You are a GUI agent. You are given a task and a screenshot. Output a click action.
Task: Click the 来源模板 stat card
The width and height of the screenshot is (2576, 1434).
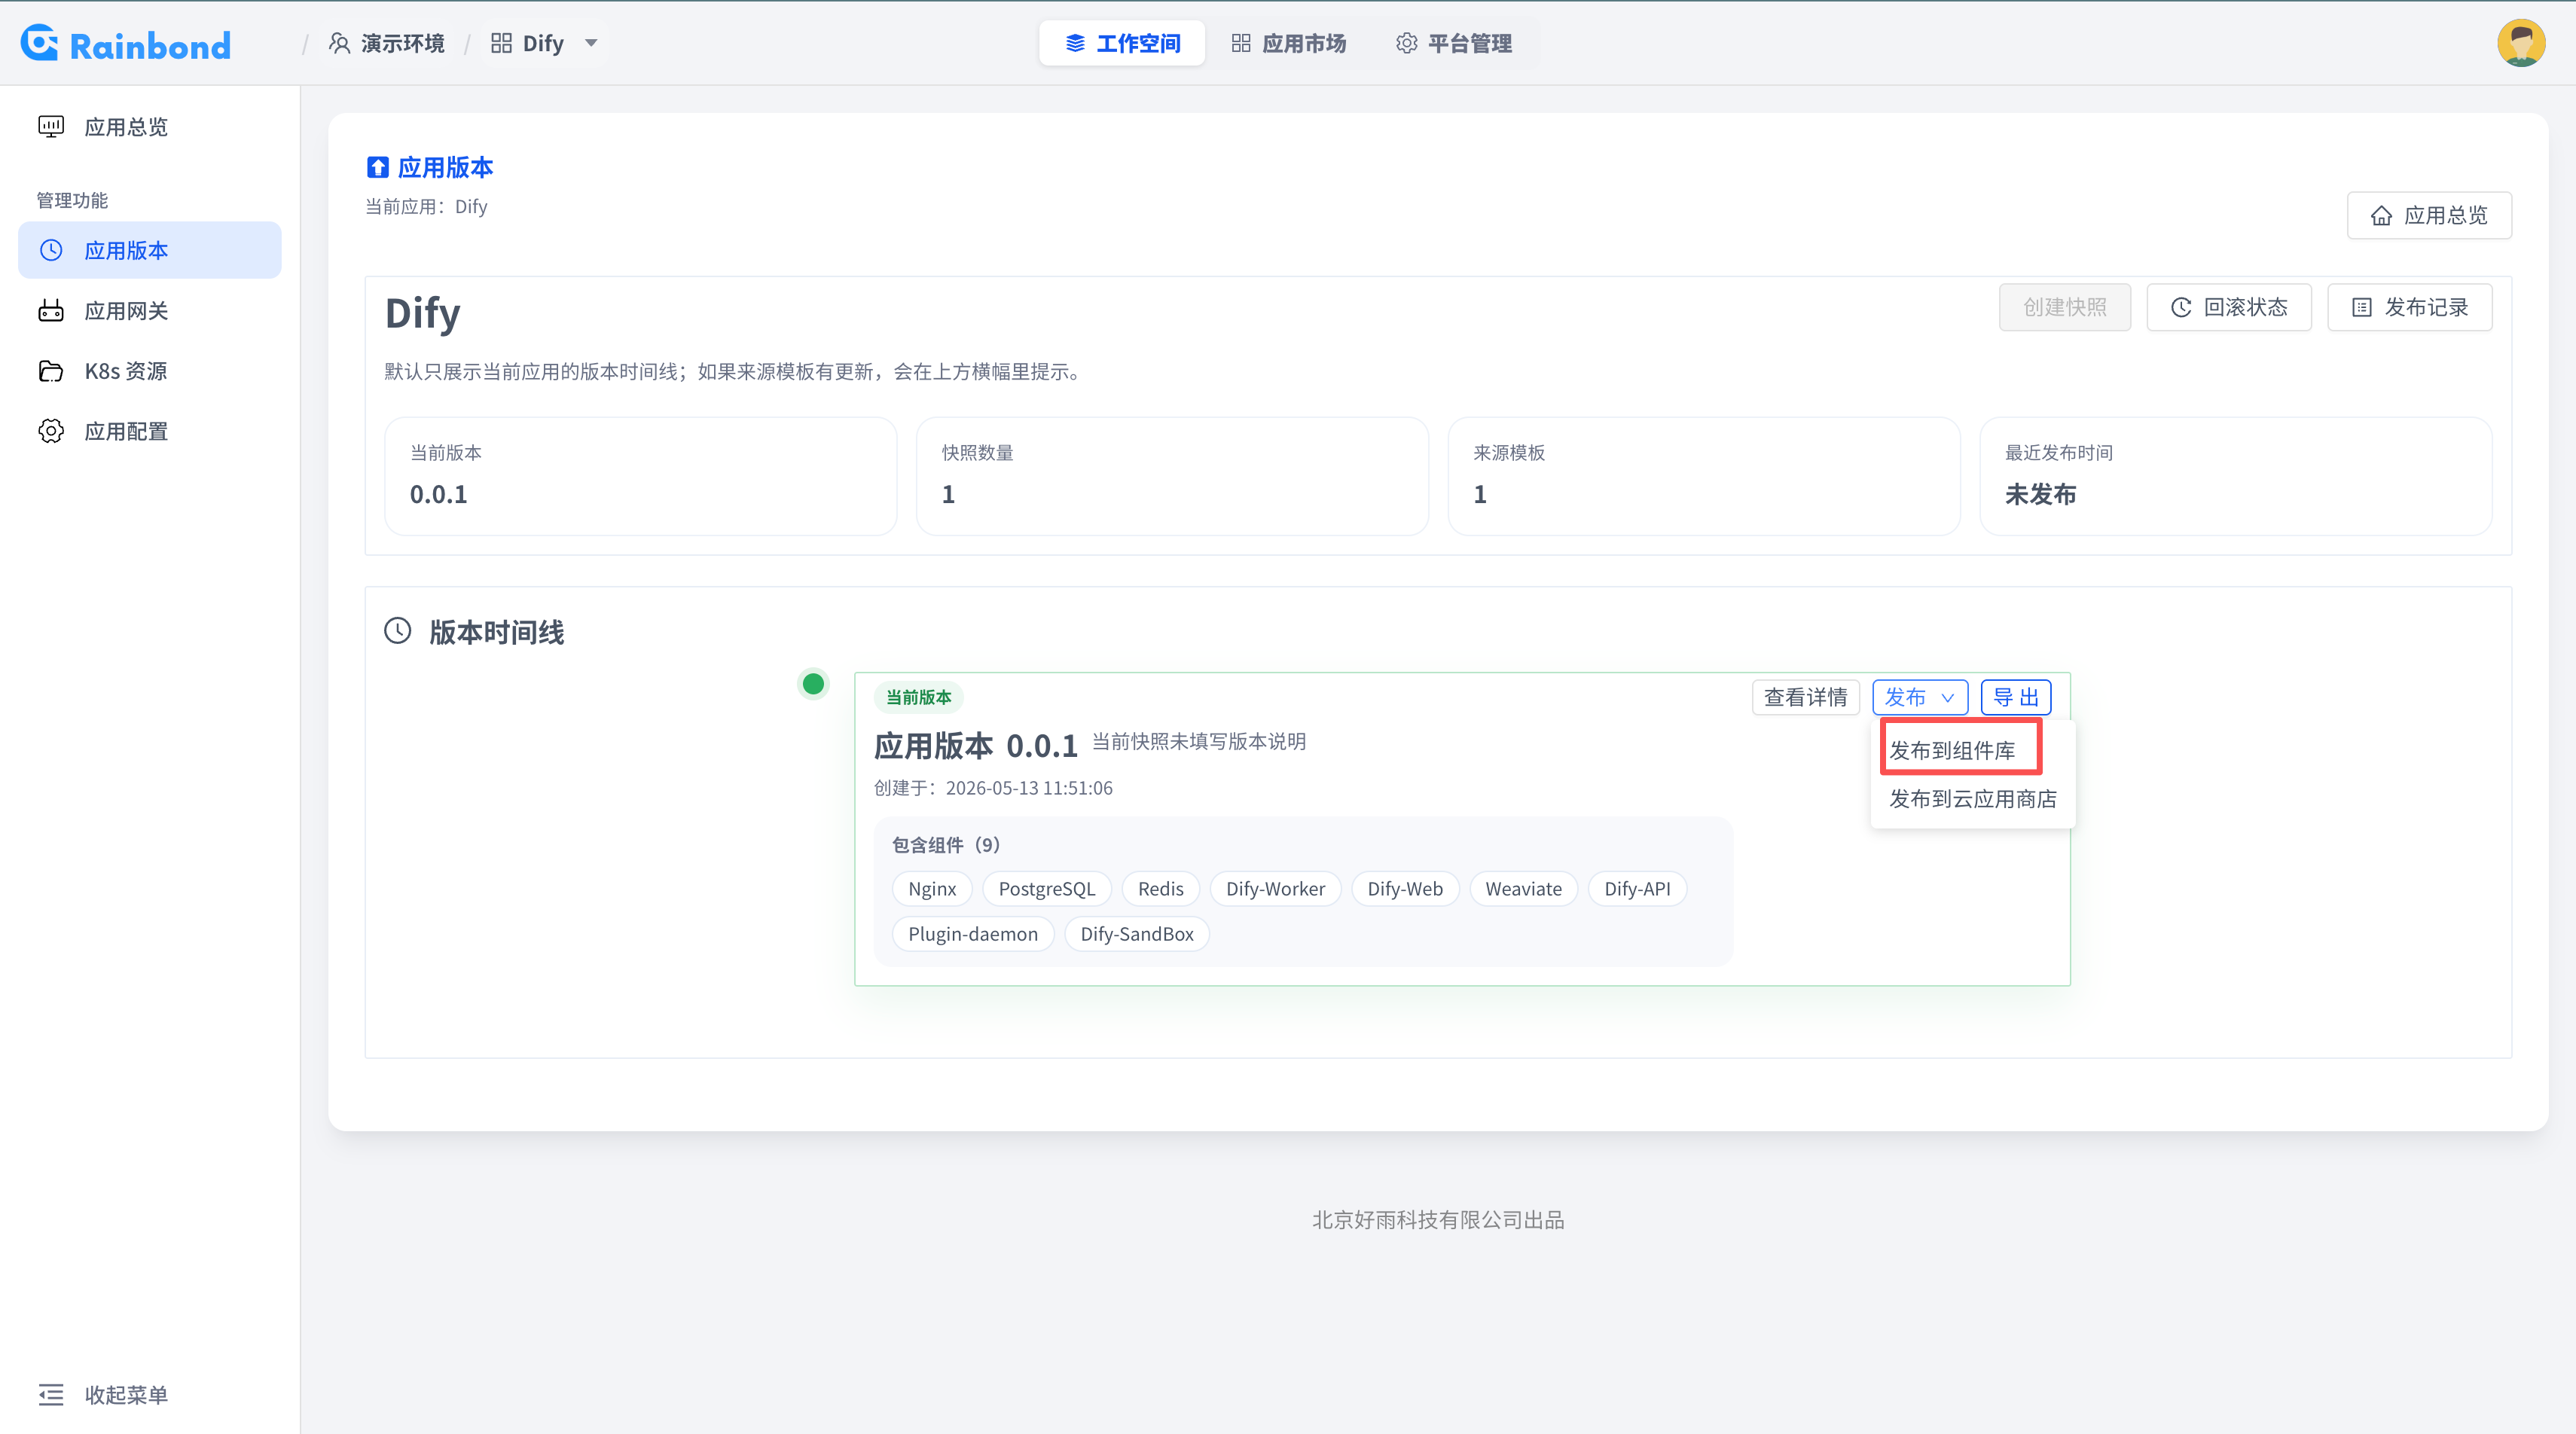coord(1704,476)
